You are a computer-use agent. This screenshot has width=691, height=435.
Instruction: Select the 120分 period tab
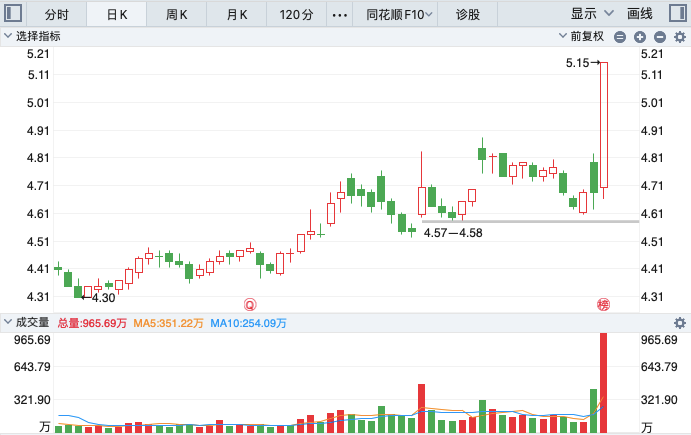point(296,15)
